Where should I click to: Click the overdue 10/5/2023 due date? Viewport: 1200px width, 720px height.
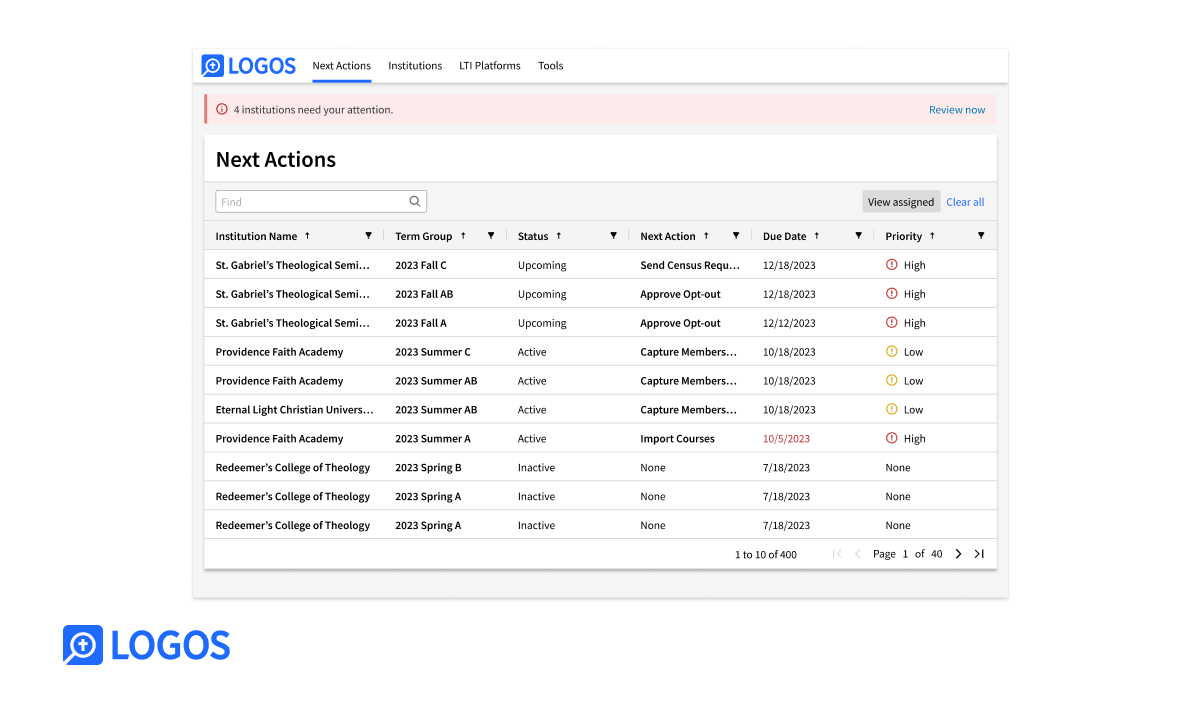point(786,439)
